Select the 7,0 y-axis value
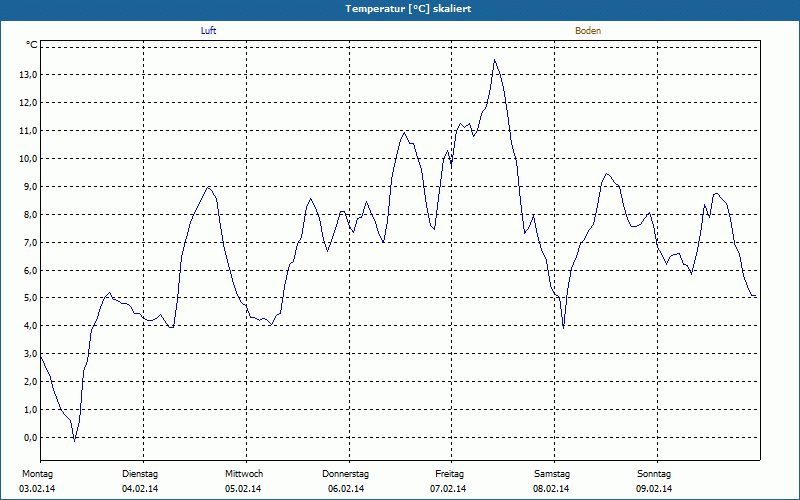This screenshot has width=800, height=500. [30, 242]
